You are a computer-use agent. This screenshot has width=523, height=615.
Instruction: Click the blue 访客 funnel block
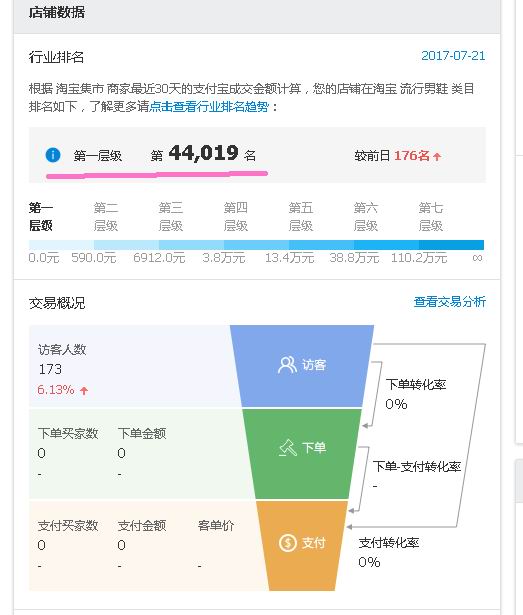(x=302, y=366)
